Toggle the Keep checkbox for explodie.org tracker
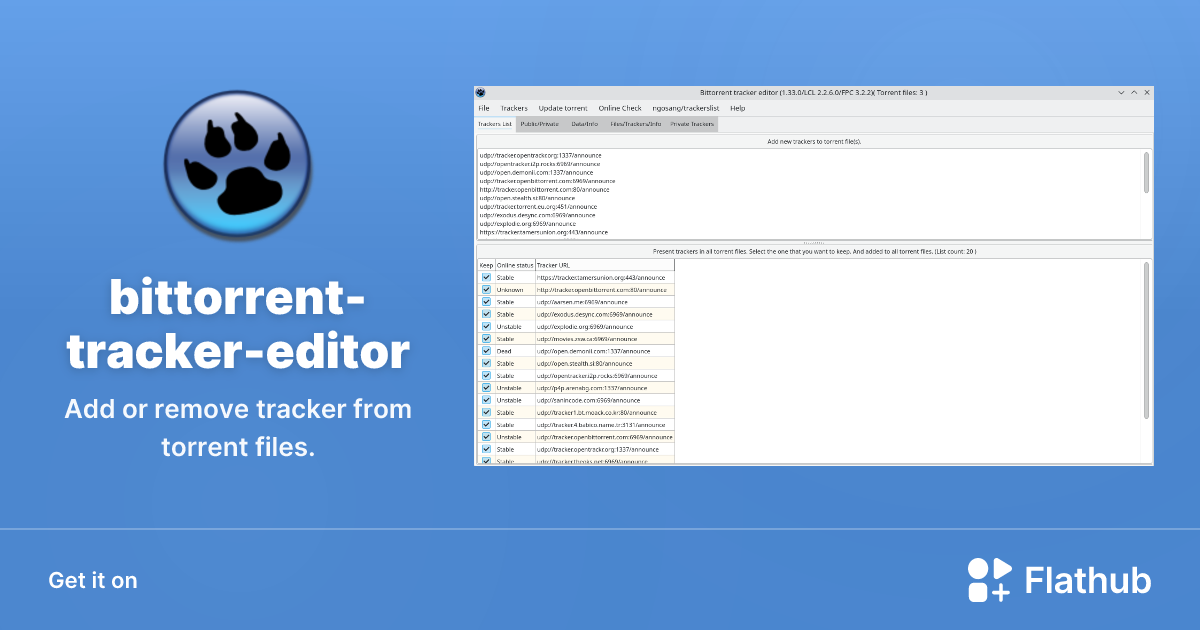 [486, 325]
